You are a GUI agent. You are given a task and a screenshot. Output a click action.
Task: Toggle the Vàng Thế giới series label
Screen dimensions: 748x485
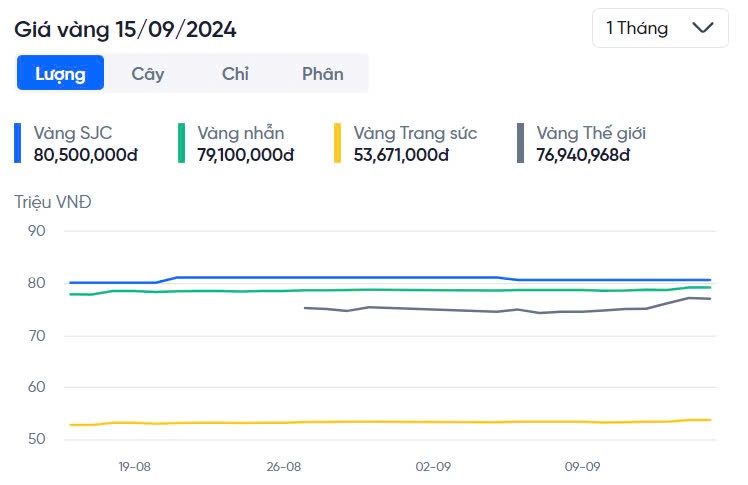click(x=598, y=133)
